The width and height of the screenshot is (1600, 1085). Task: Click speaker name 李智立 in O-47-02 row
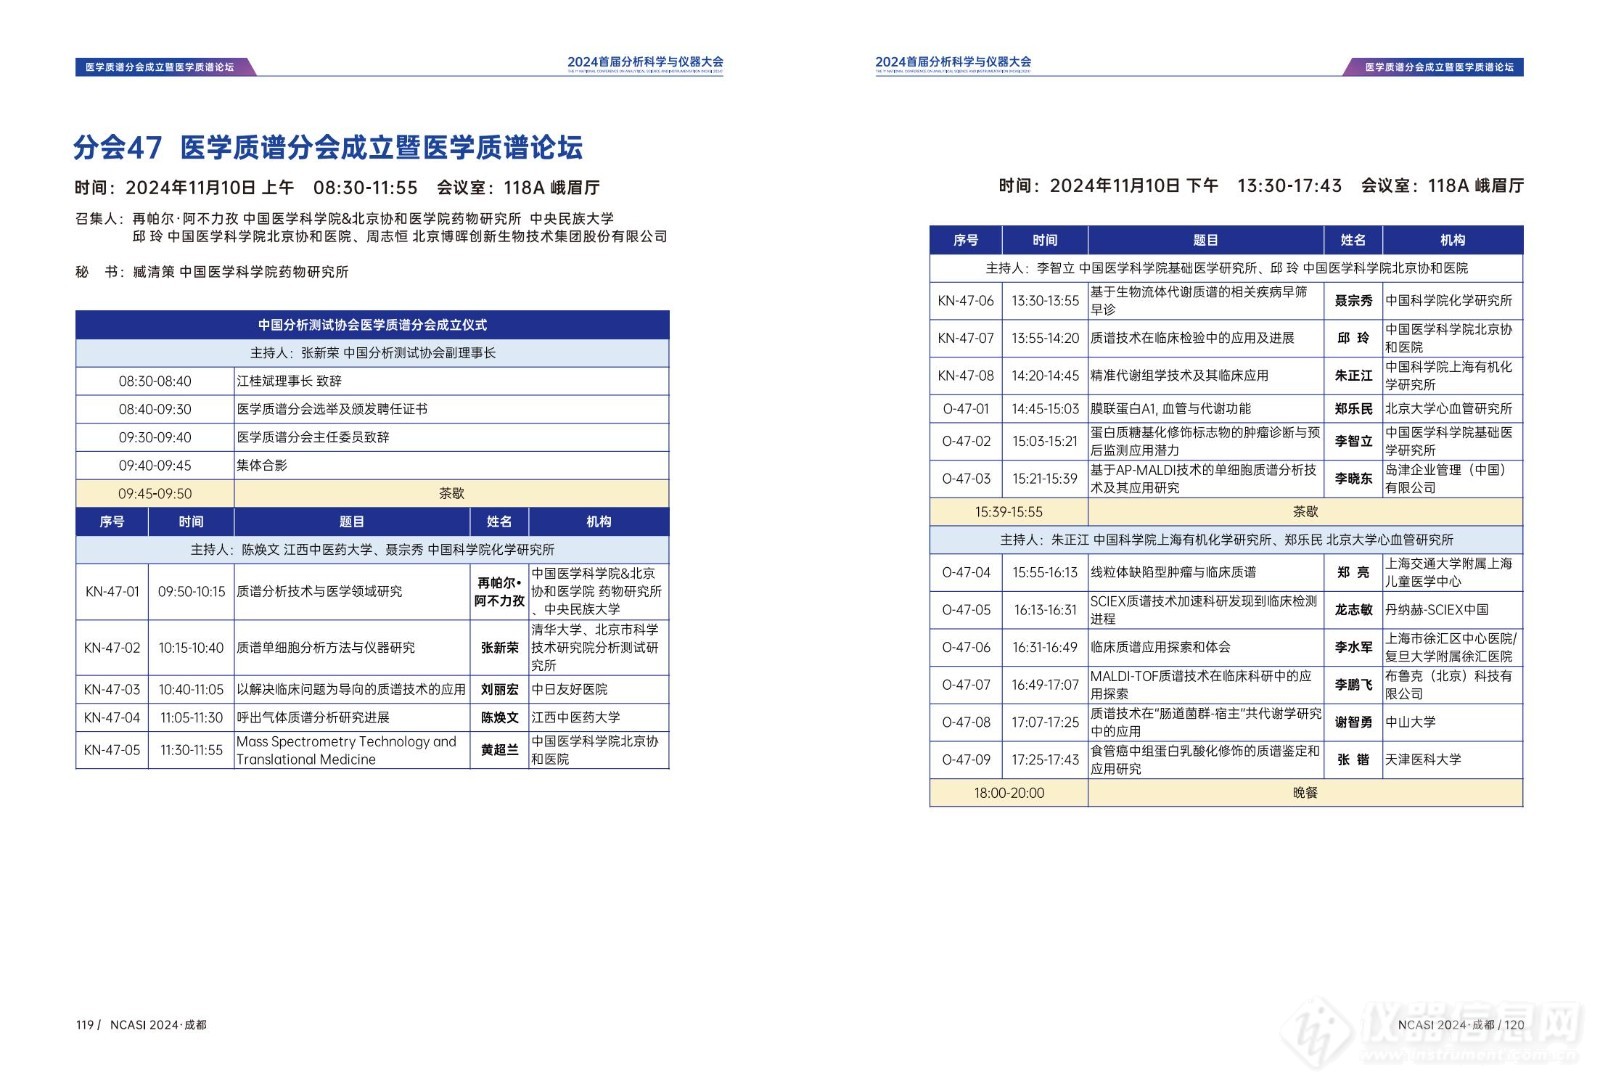coord(1353,441)
